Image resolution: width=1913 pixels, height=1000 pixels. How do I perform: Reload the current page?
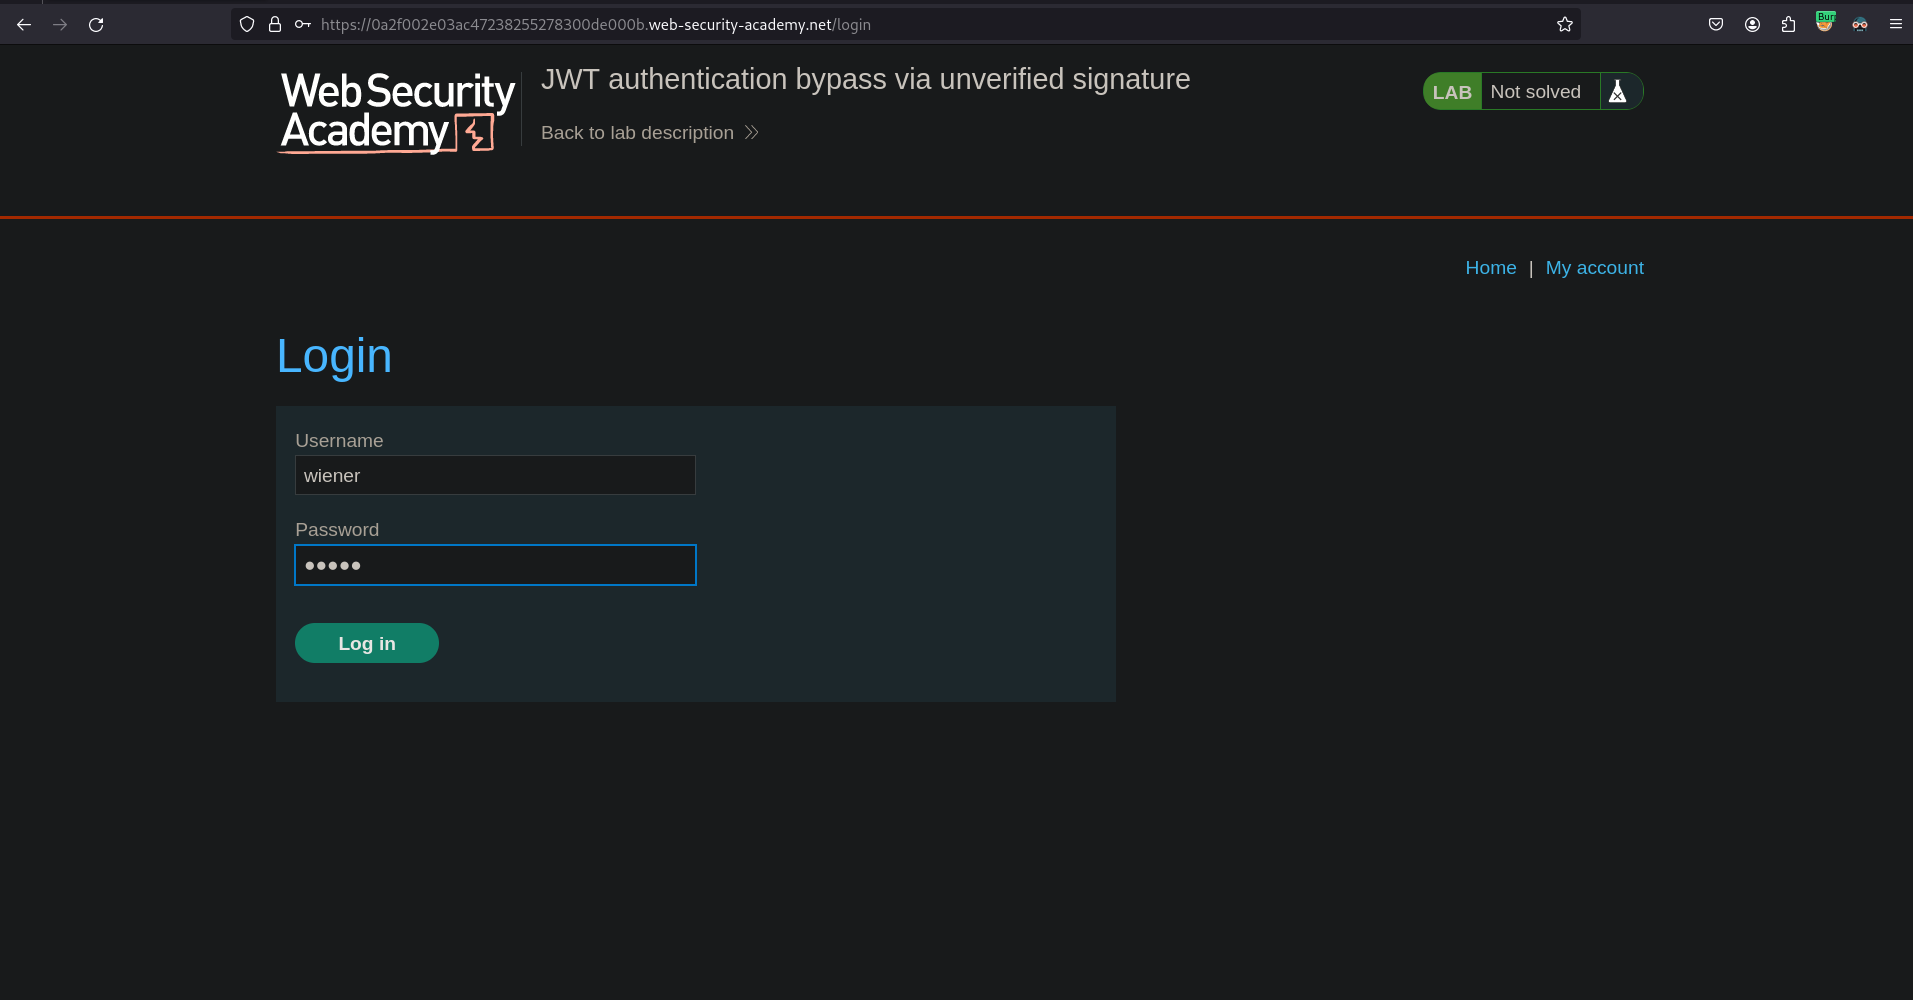point(96,24)
